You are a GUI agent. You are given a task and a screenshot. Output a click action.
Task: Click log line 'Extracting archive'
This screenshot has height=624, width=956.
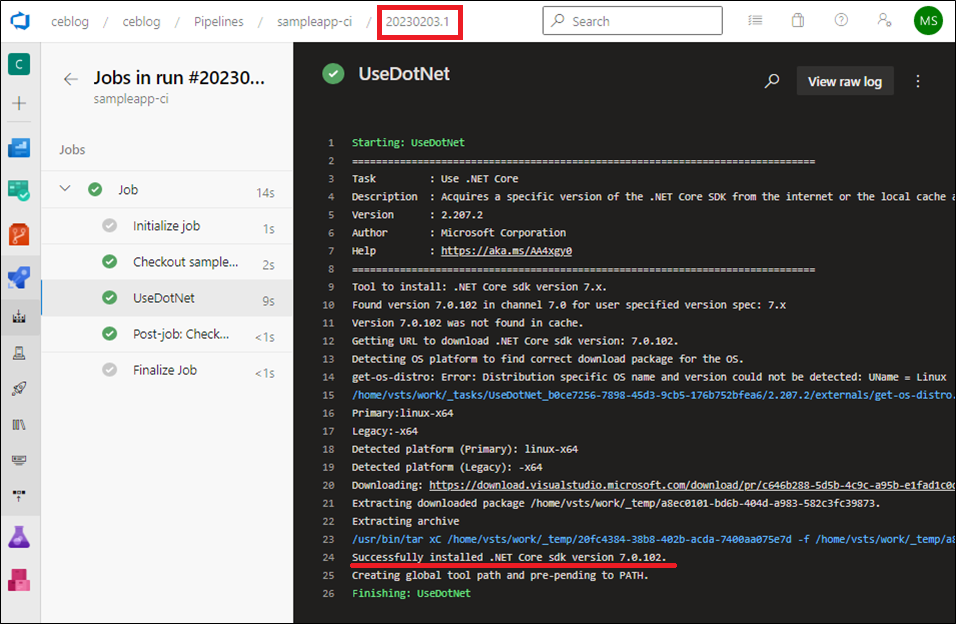click(x=405, y=521)
